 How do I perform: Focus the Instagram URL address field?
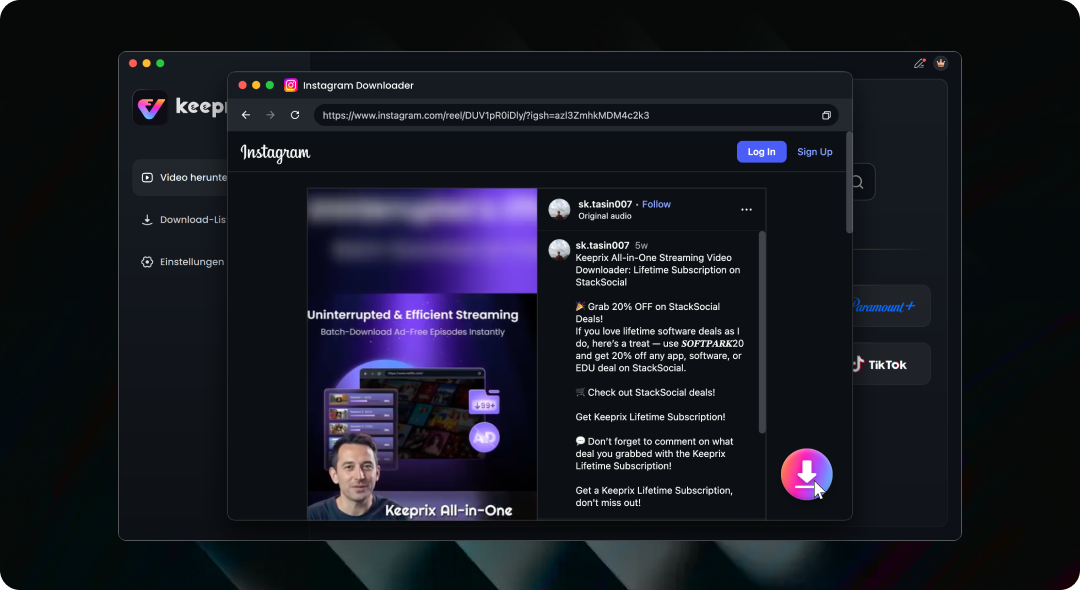point(576,115)
